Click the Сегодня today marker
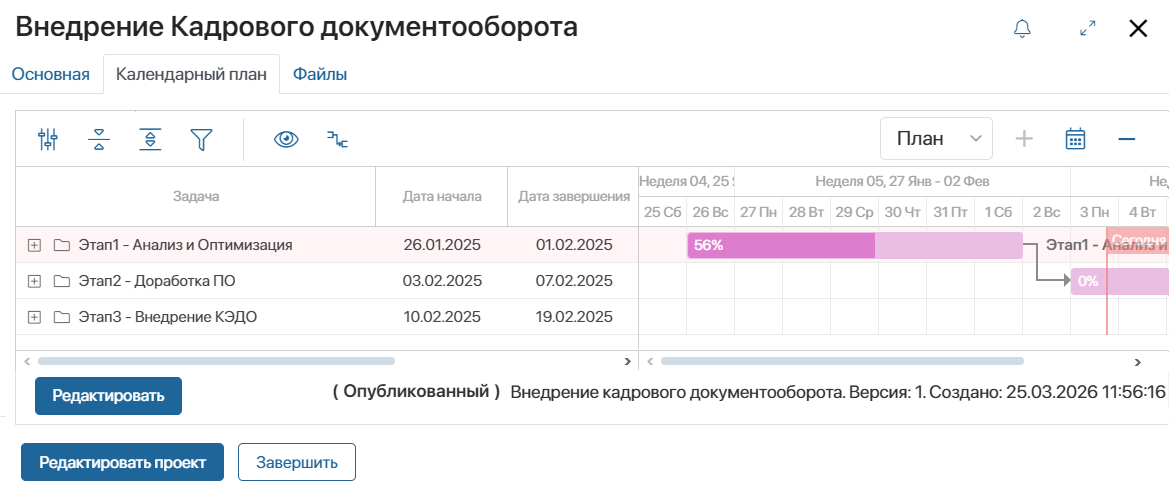This screenshot has width=1169, height=491. [1138, 240]
